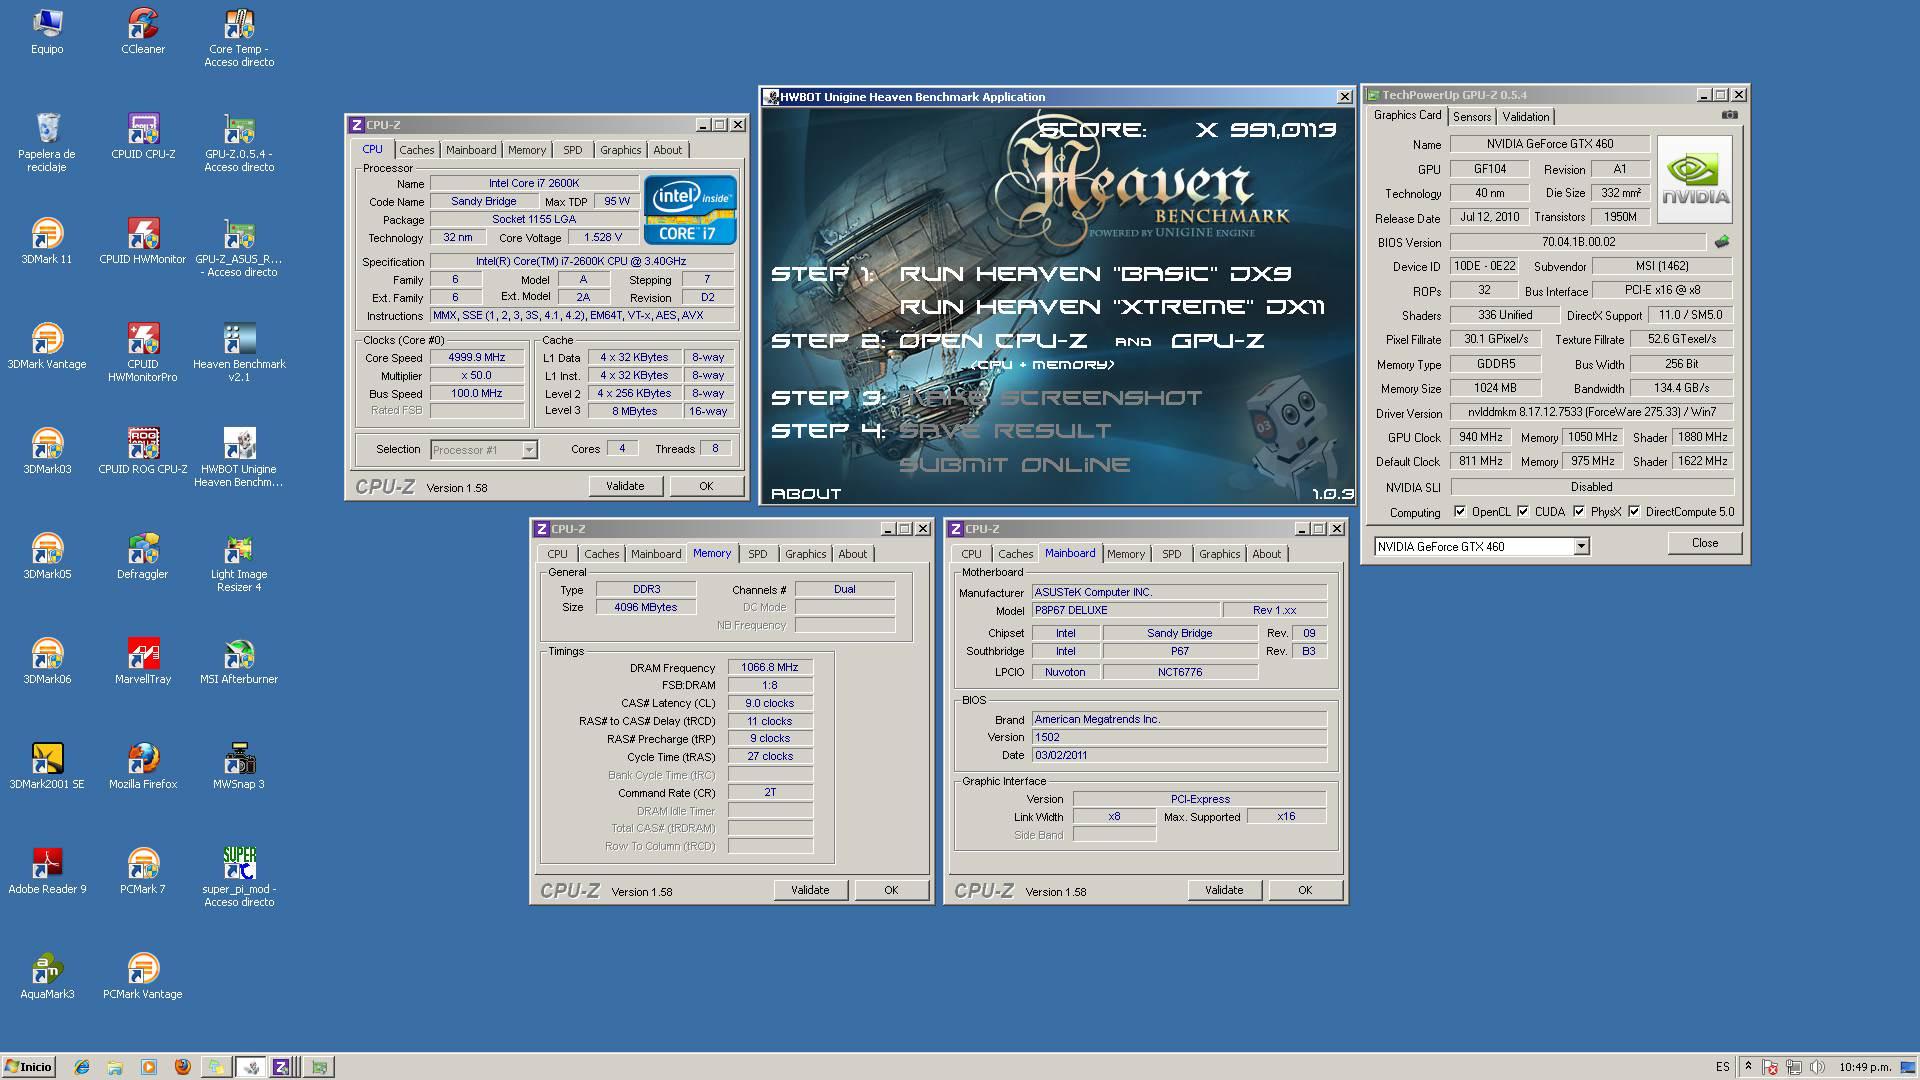Viewport: 1920px width, 1080px height.
Task: Open SPD tab in CPU-Z Memory window
Action: [758, 554]
